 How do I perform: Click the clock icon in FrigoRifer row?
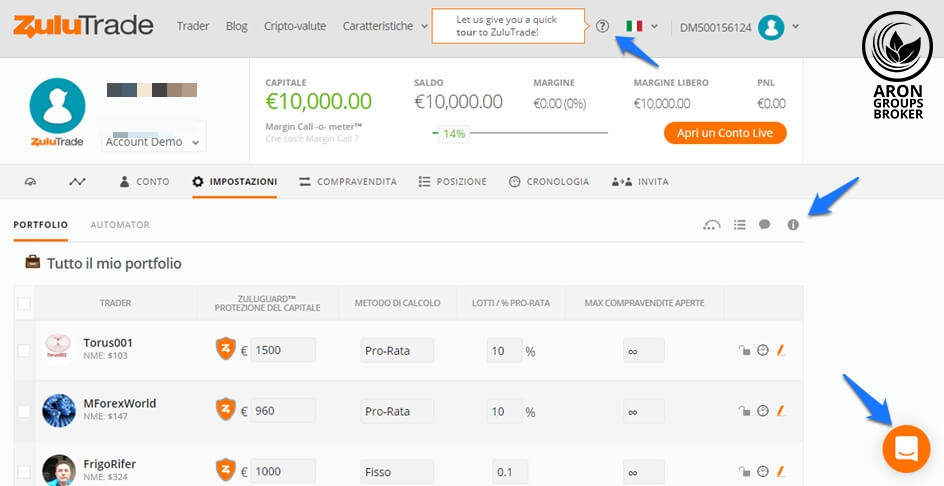[x=763, y=471]
